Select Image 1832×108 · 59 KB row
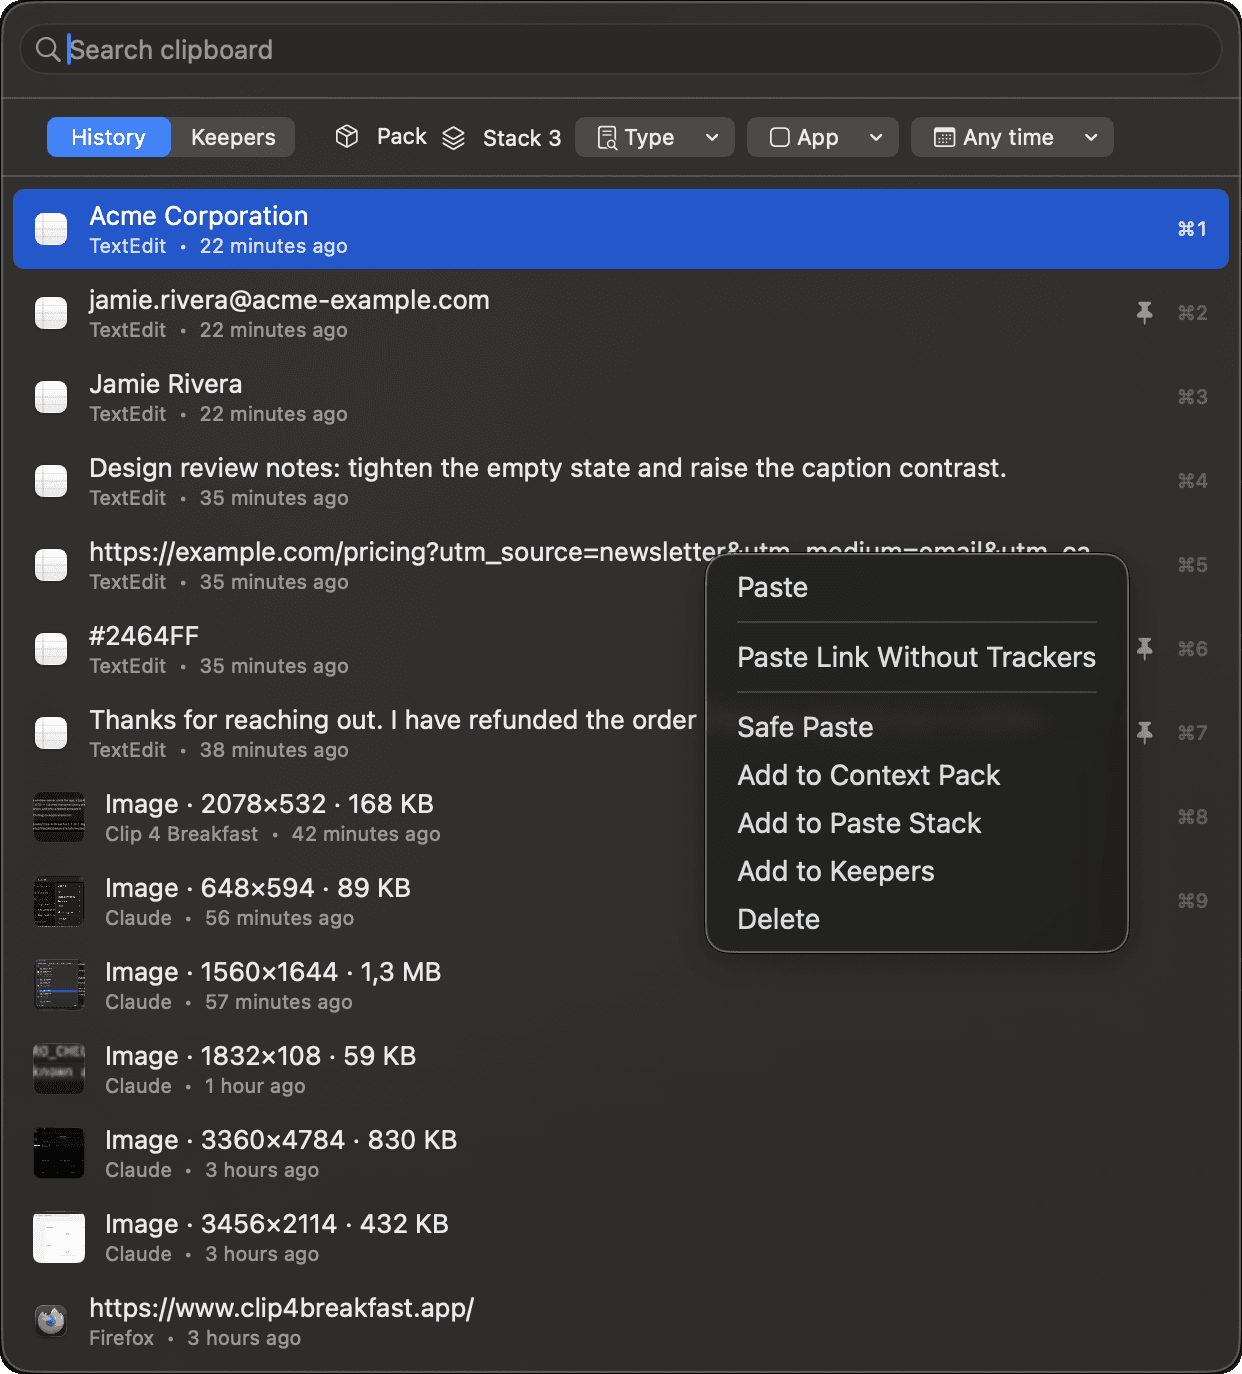This screenshot has height=1374, width=1242. coord(621,1069)
